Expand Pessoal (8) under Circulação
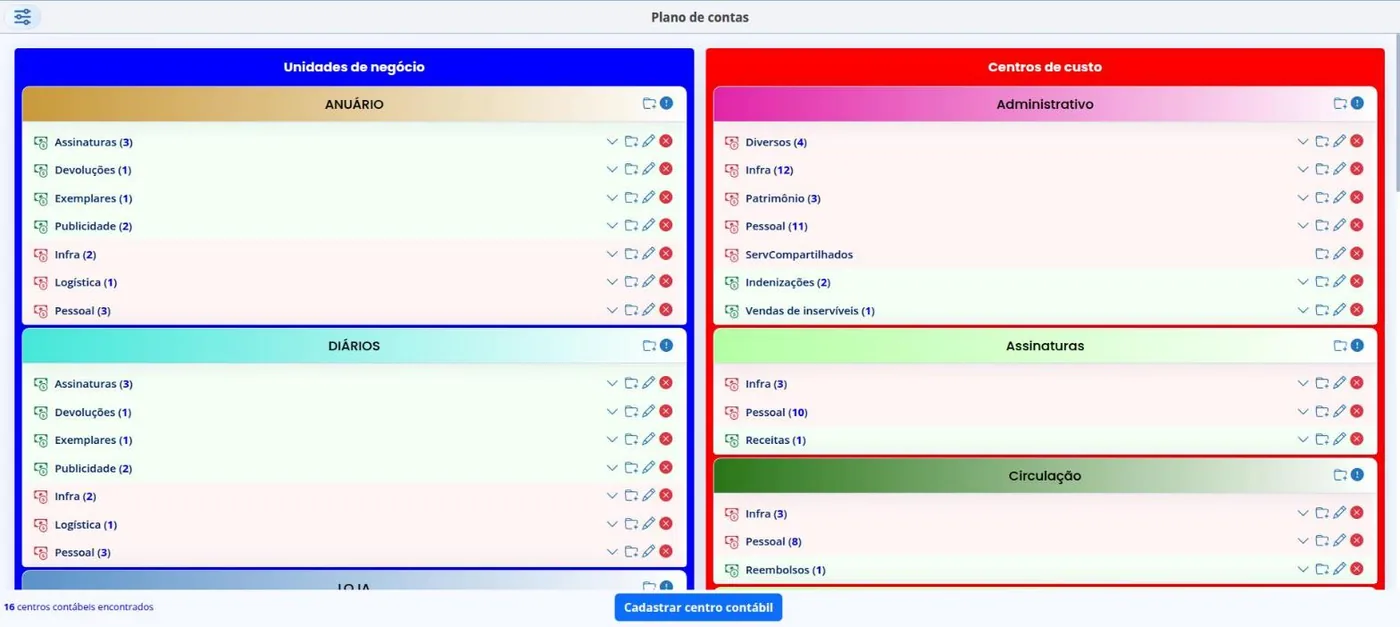This screenshot has height=627, width=1400. click(x=1303, y=541)
